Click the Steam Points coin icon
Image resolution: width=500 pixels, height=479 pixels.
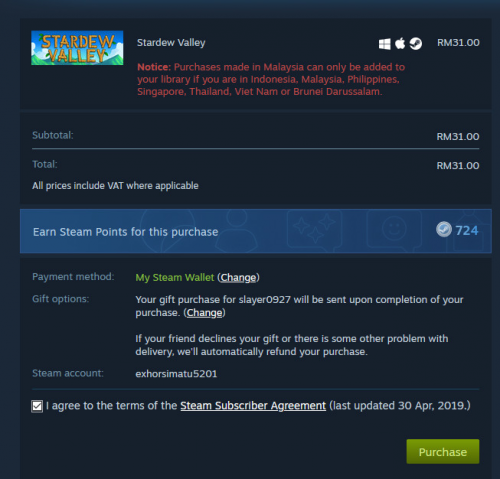pyautogui.click(x=444, y=230)
